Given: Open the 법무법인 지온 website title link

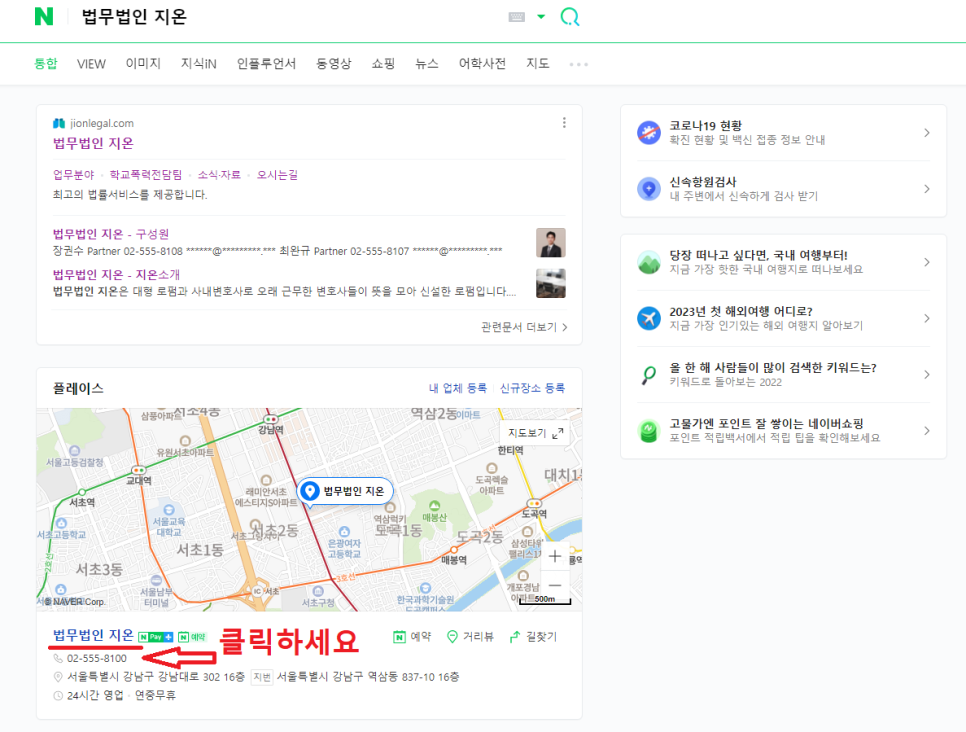Looking at the screenshot, I should point(93,143).
